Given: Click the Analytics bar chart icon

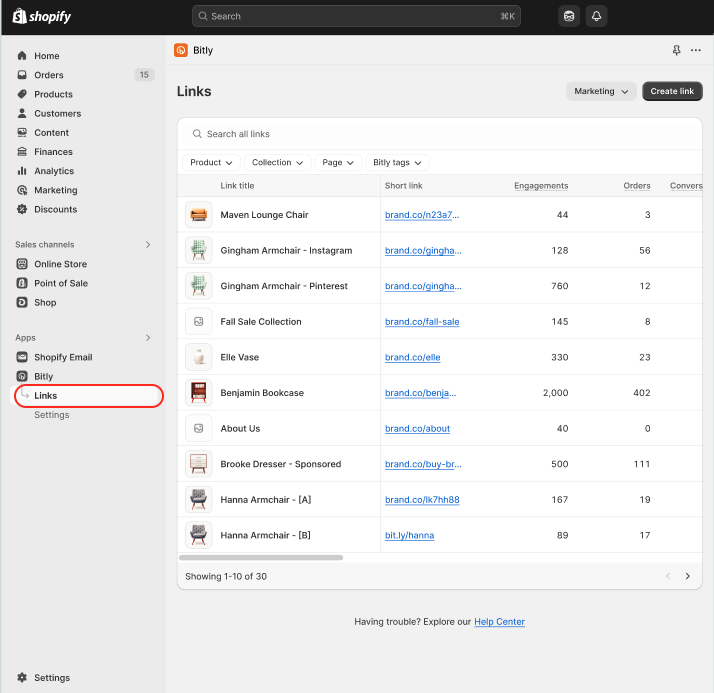Looking at the screenshot, I should click(x=22, y=171).
